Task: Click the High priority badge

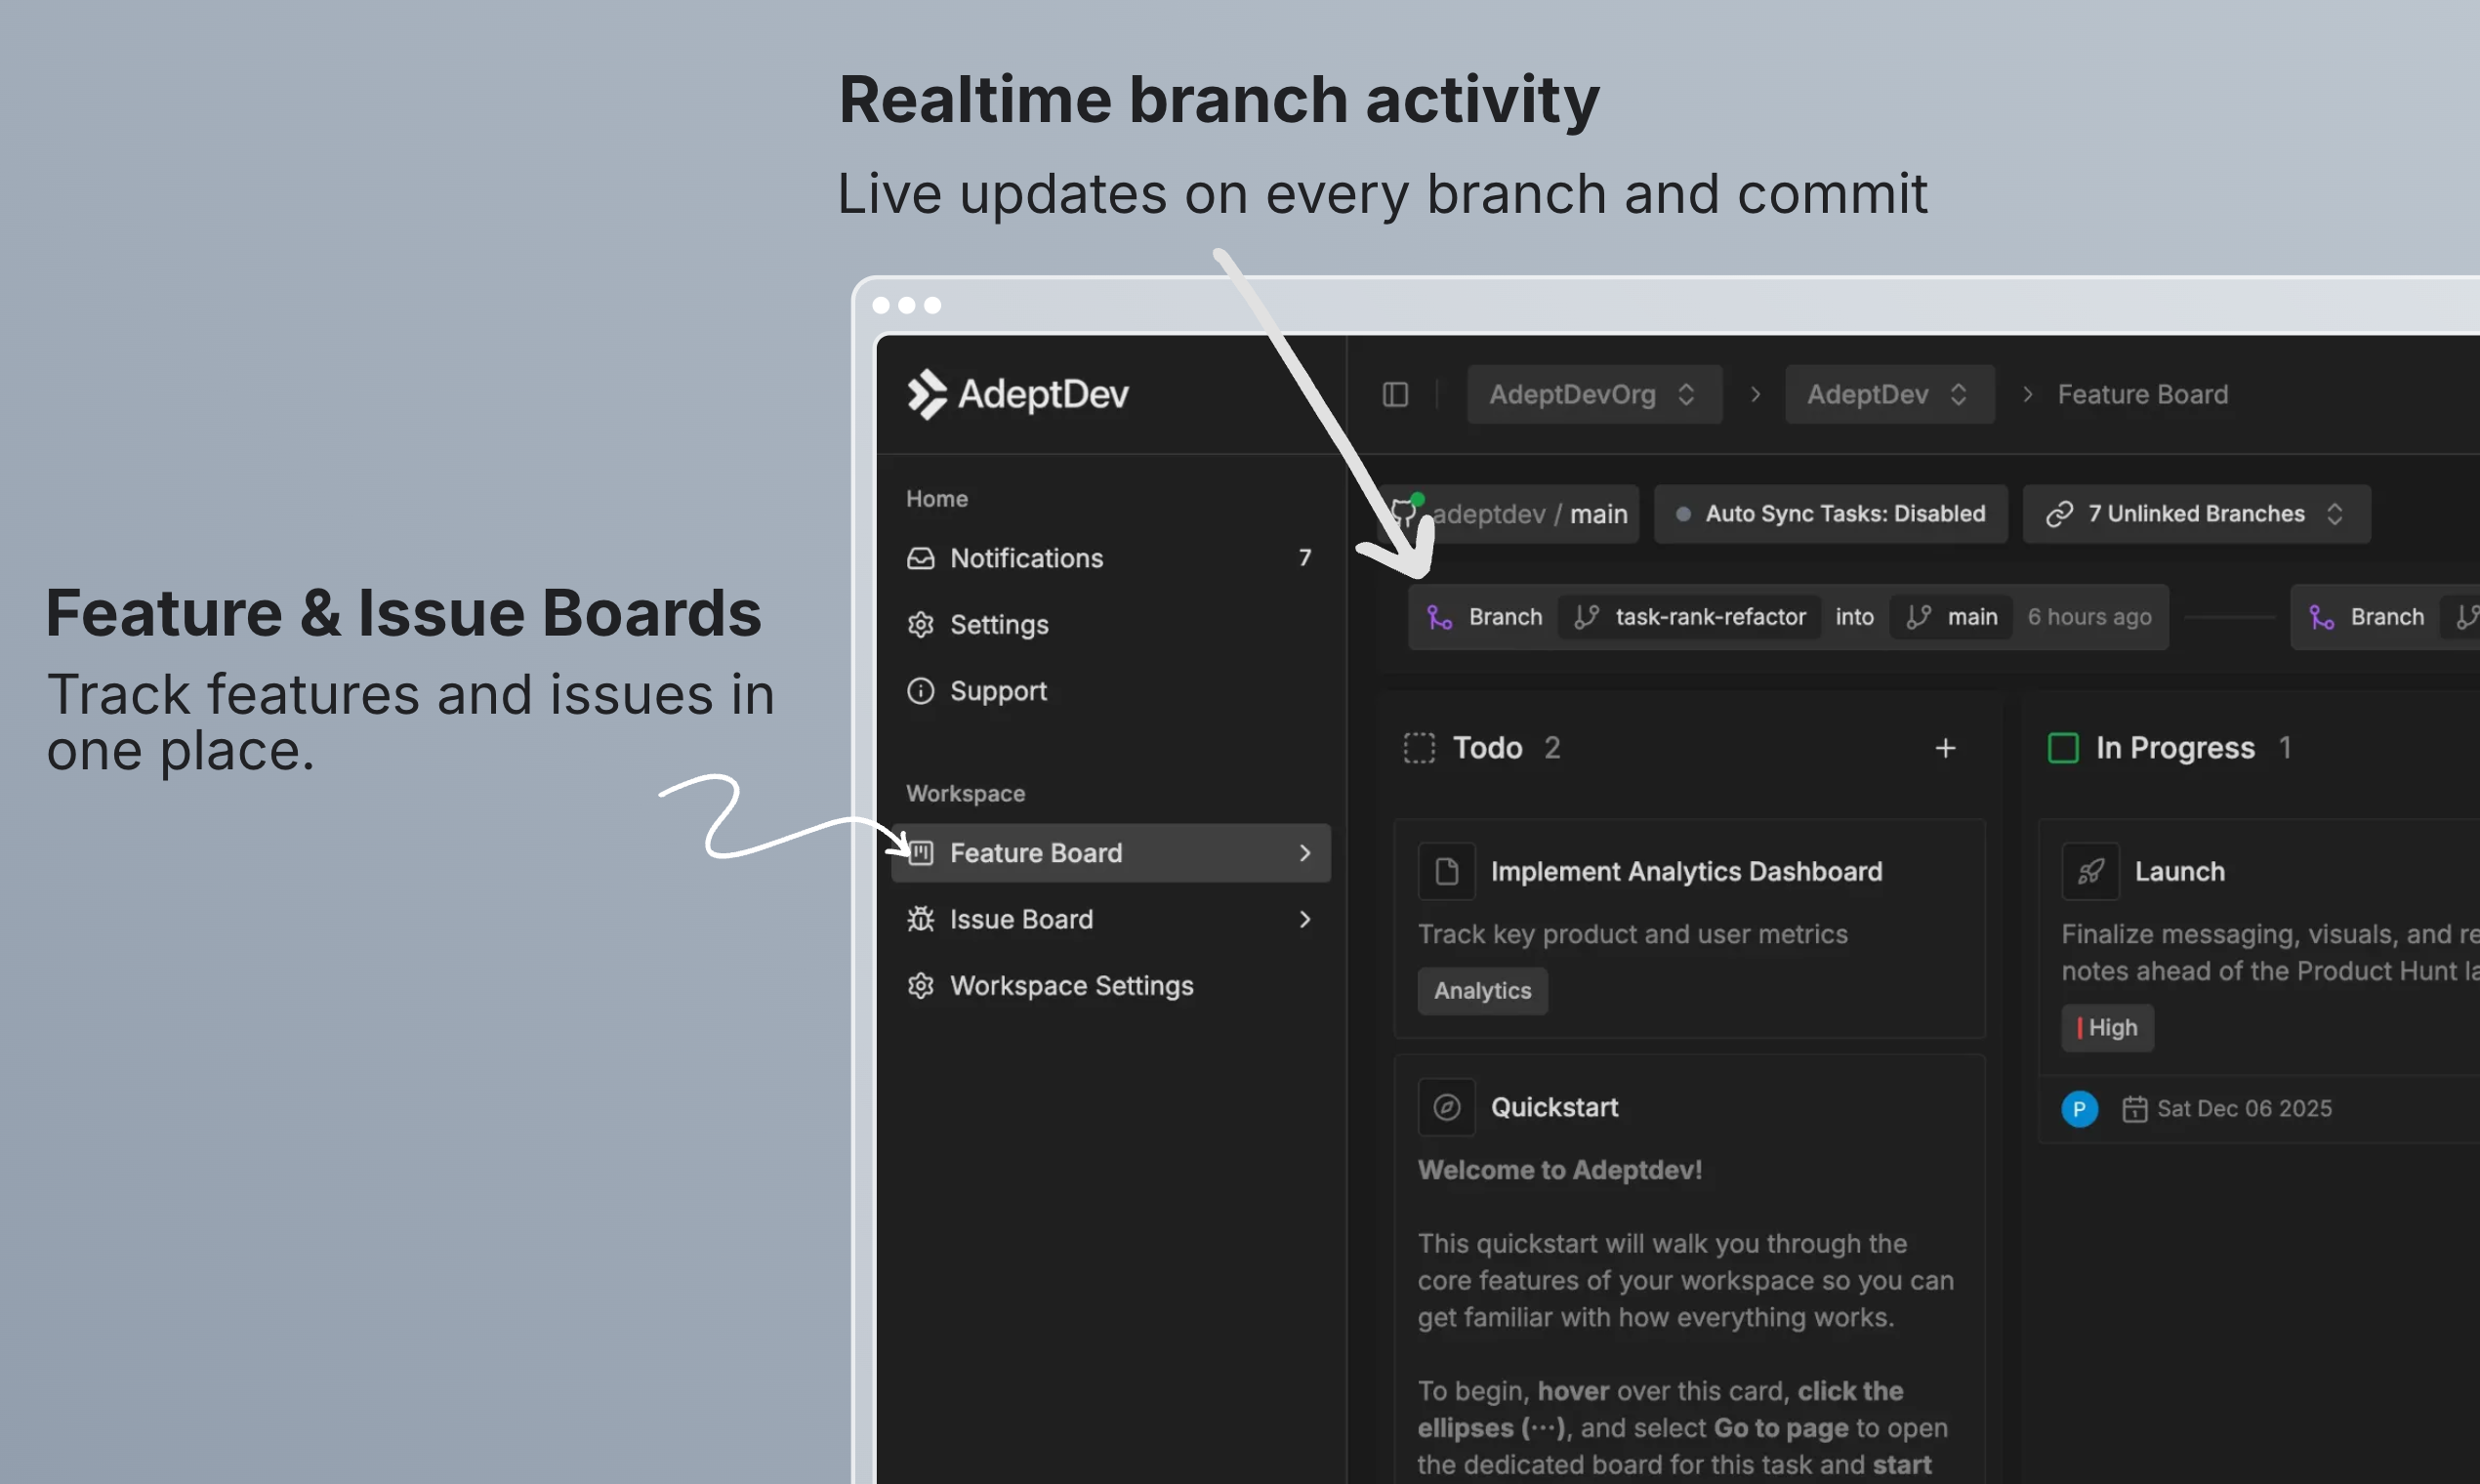Action: (x=2107, y=1028)
